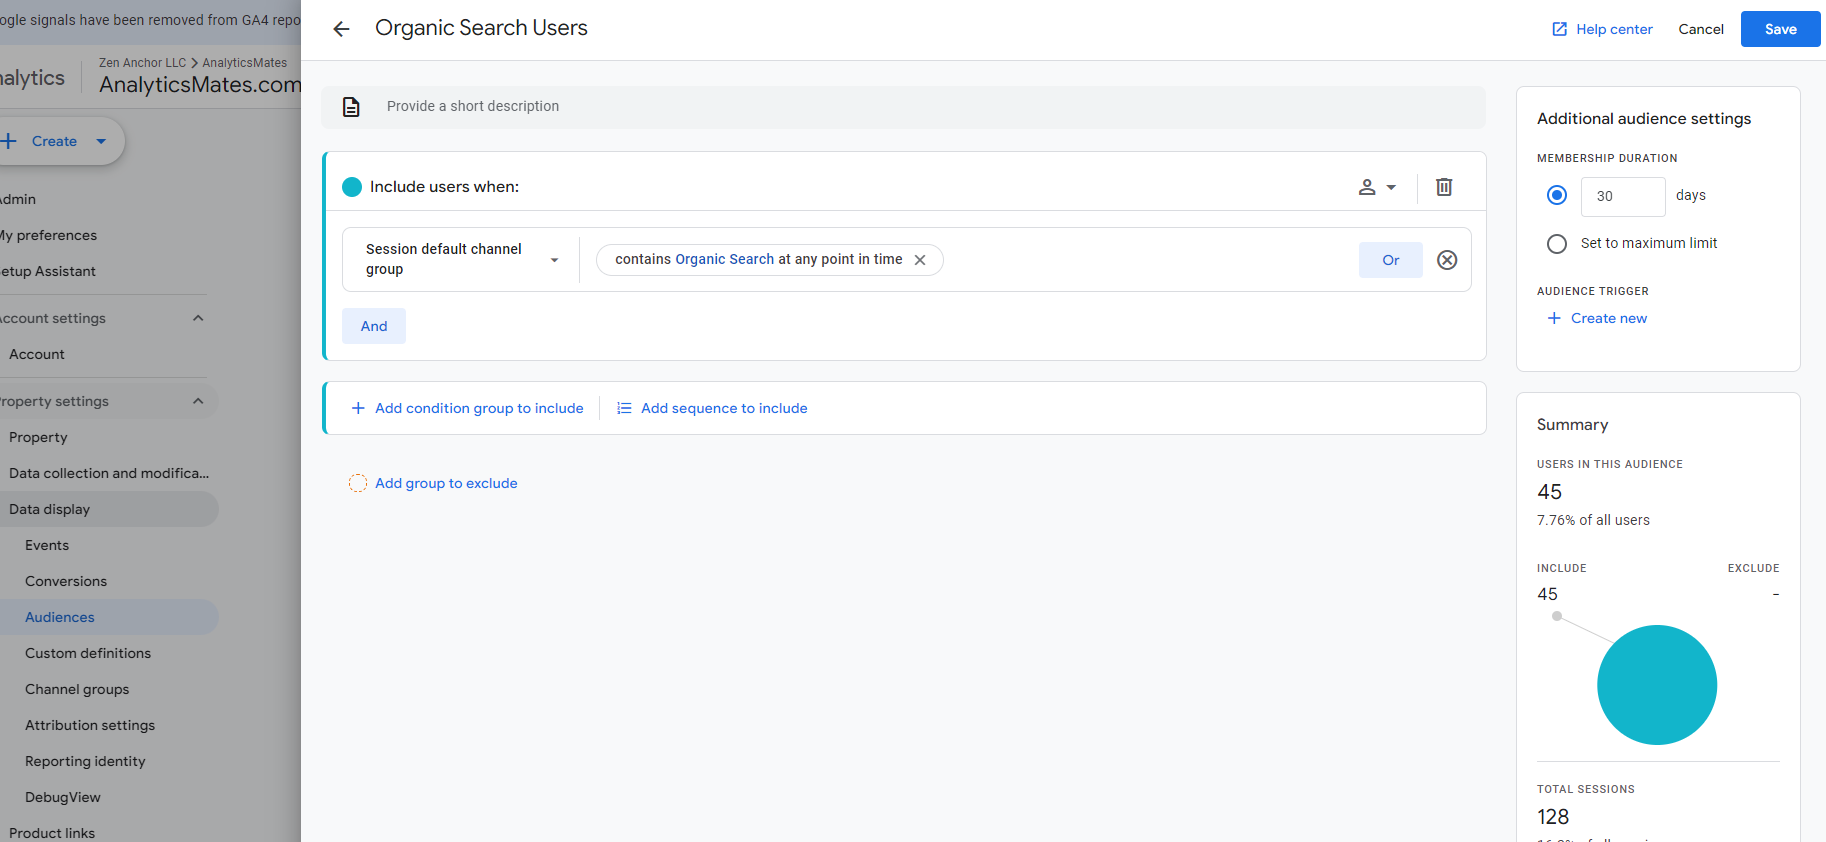The image size is (1826, 842).
Task: Click the plus icon beside Create new trigger
Action: (1554, 318)
